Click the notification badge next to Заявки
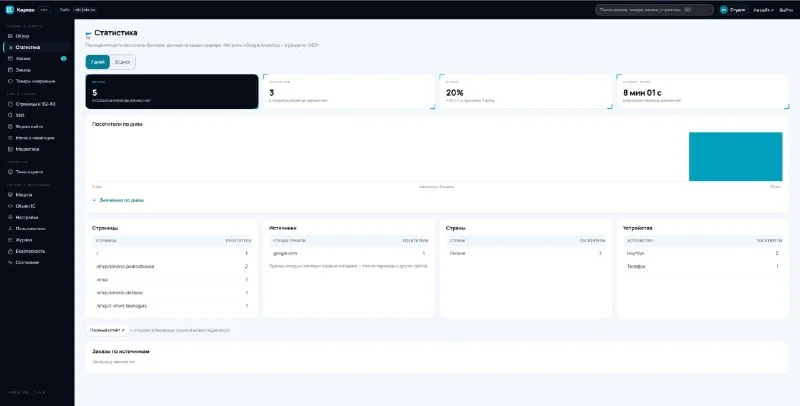The height and width of the screenshot is (406, 800). pos(64,59)
